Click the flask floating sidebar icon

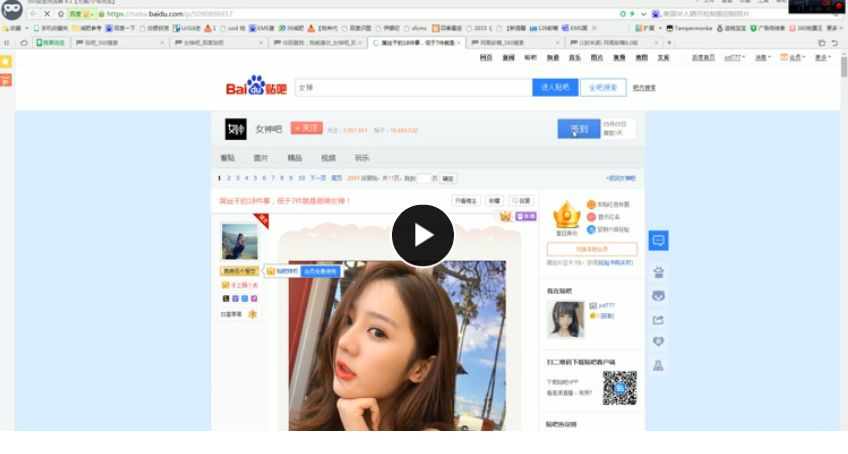[x=658, y=365]
